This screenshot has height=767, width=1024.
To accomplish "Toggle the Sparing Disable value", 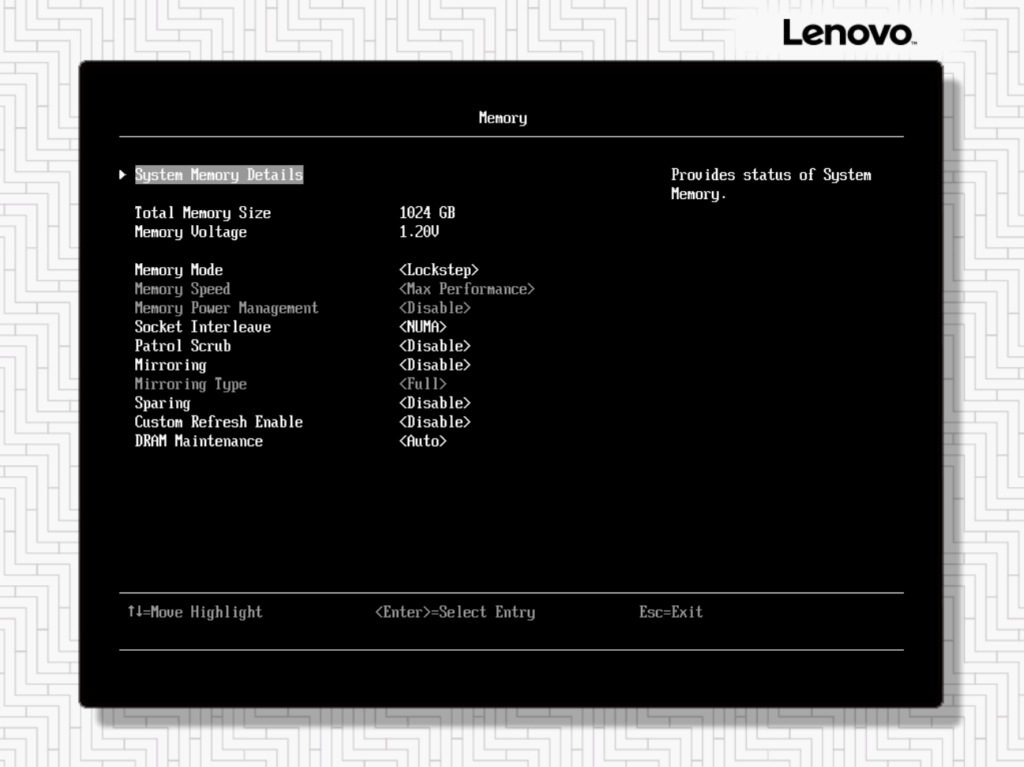I will [x=434, y=403].
